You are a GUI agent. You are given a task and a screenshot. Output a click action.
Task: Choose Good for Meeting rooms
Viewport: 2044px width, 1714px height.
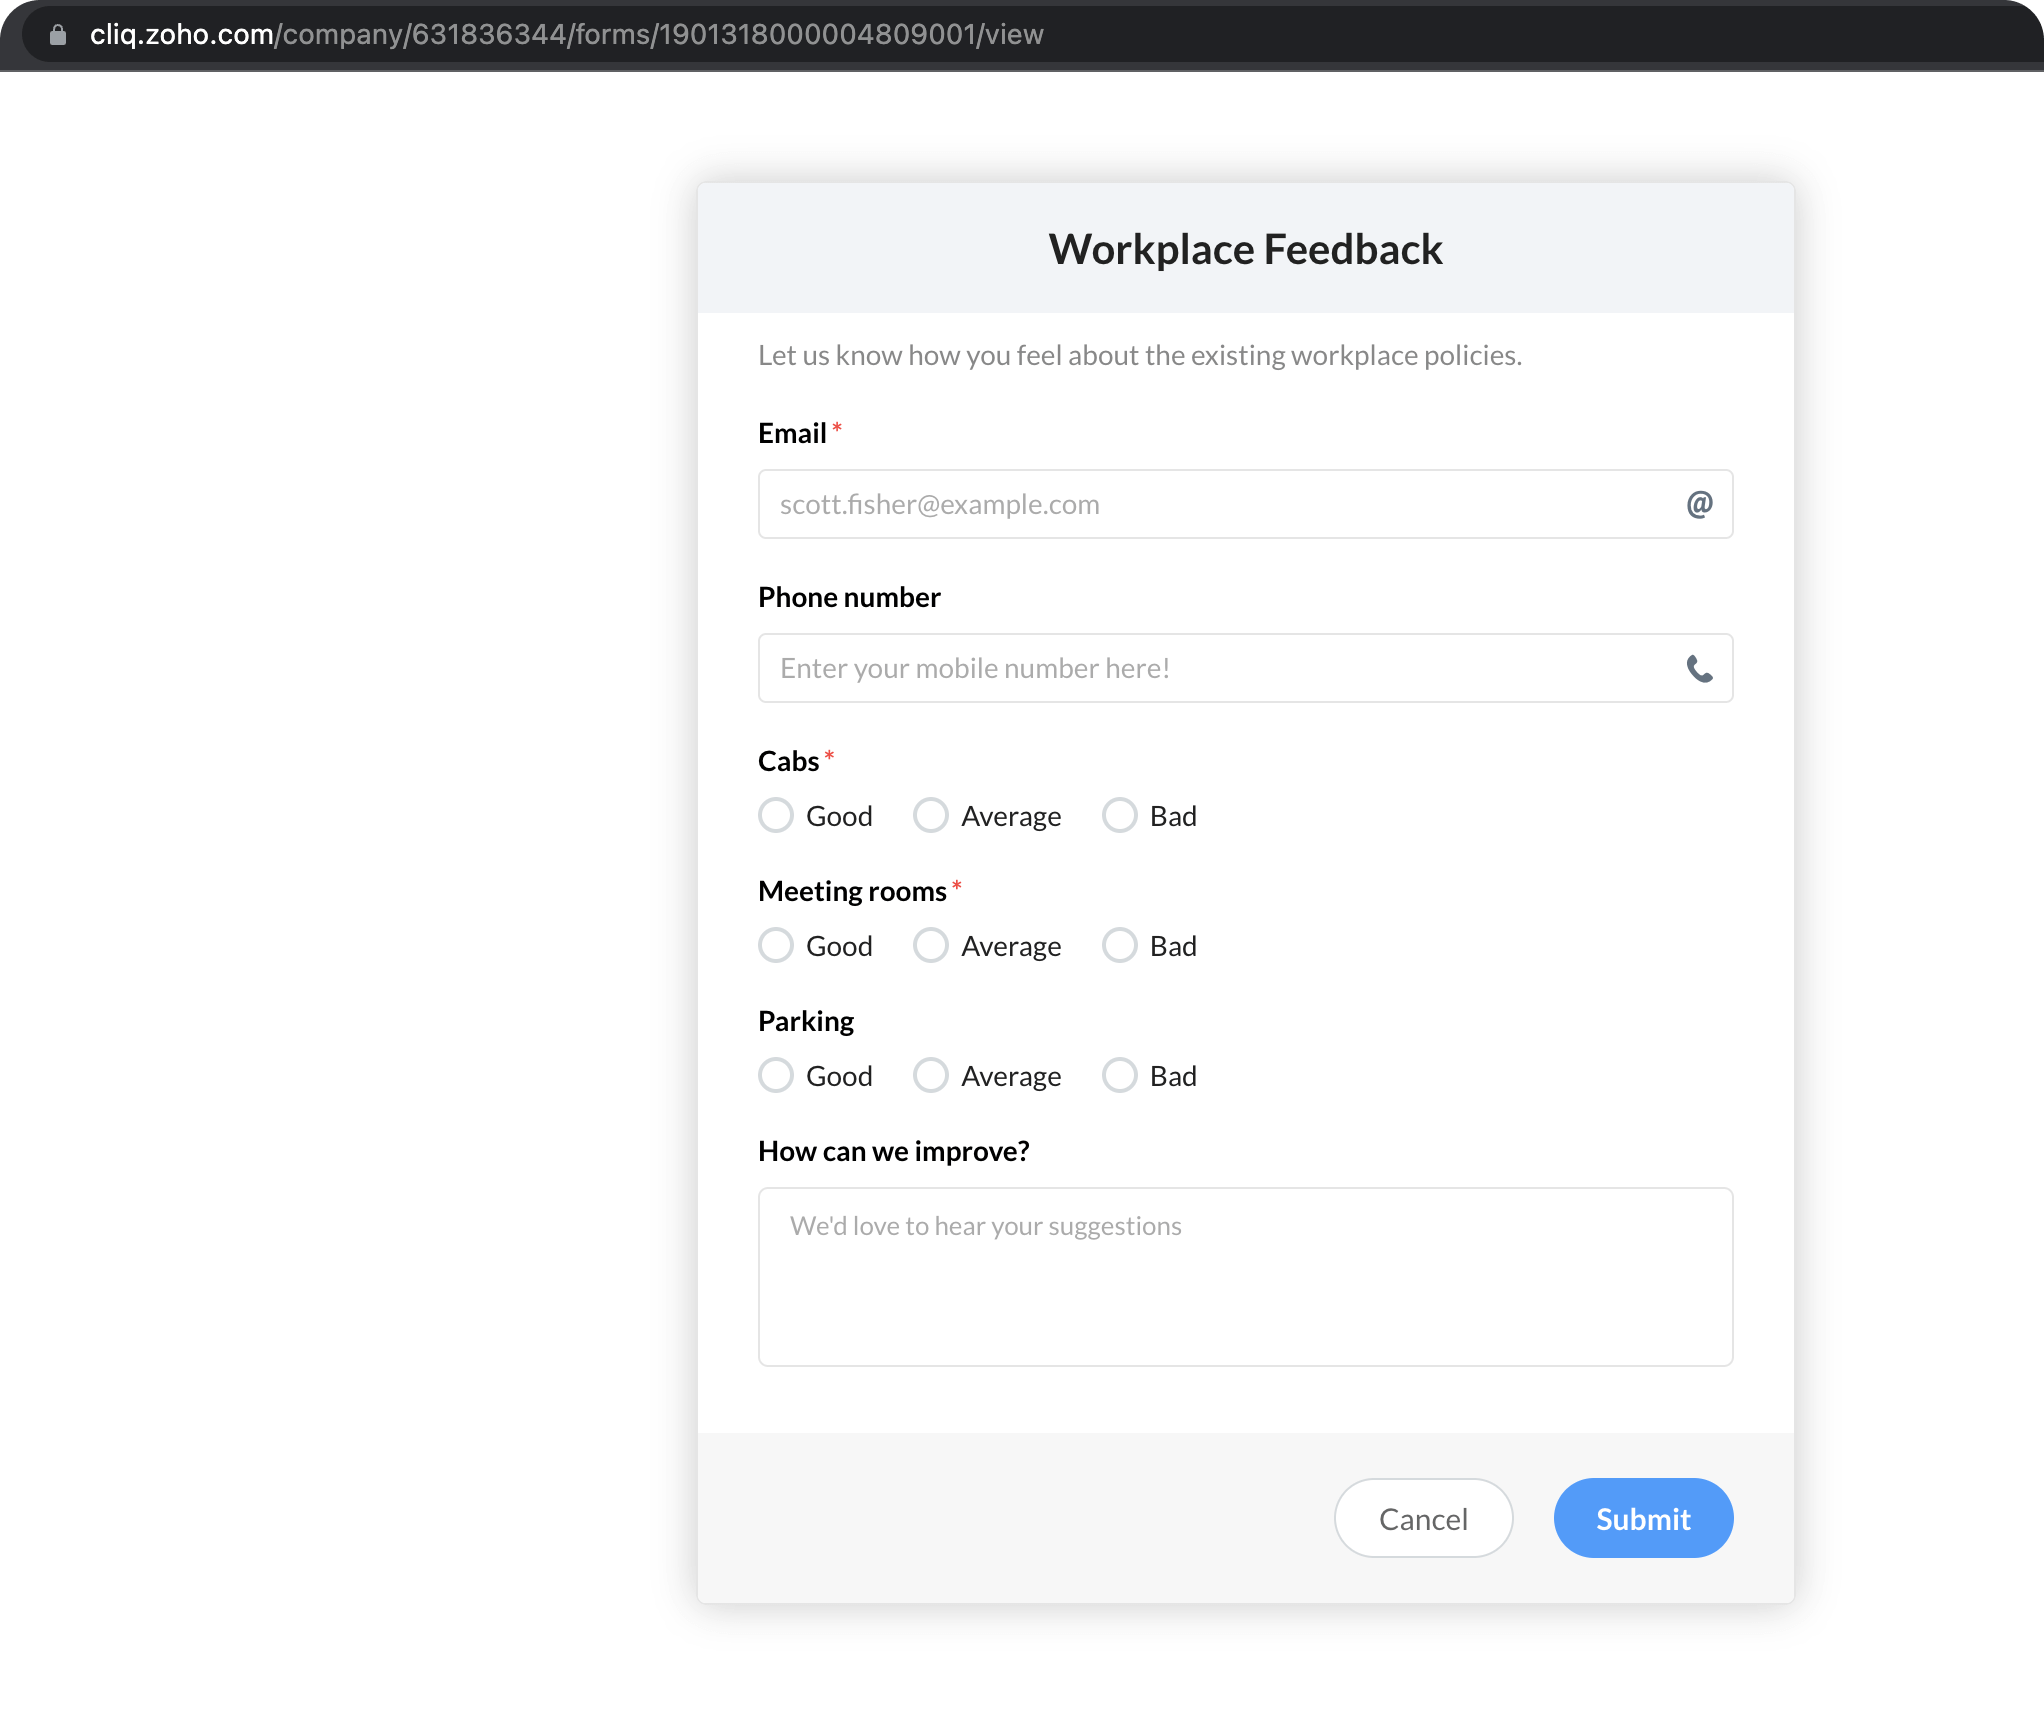[x=776, y=945]
